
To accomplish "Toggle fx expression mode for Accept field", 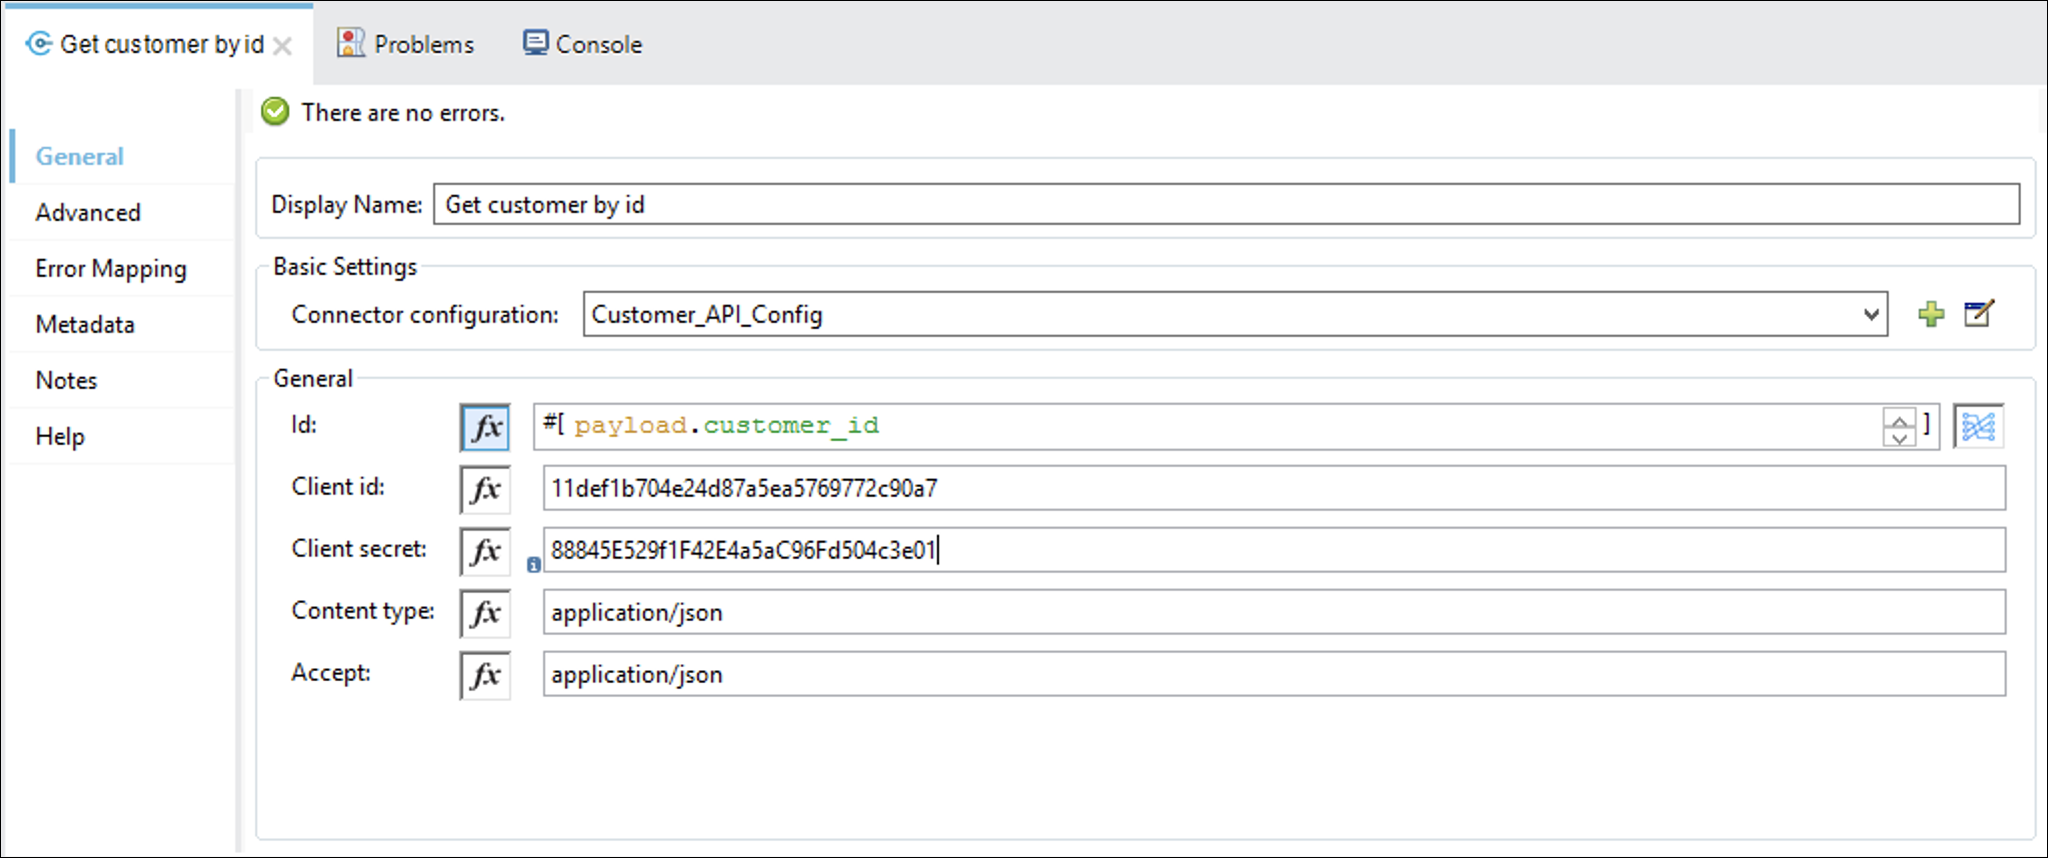I will [485, 675].
